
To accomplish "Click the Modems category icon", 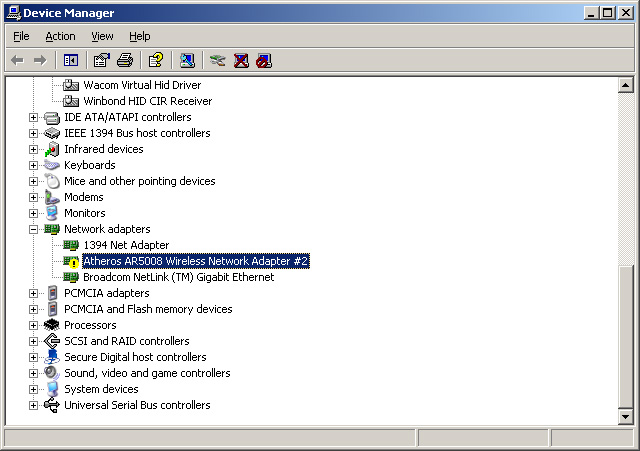I will point(52,197).
